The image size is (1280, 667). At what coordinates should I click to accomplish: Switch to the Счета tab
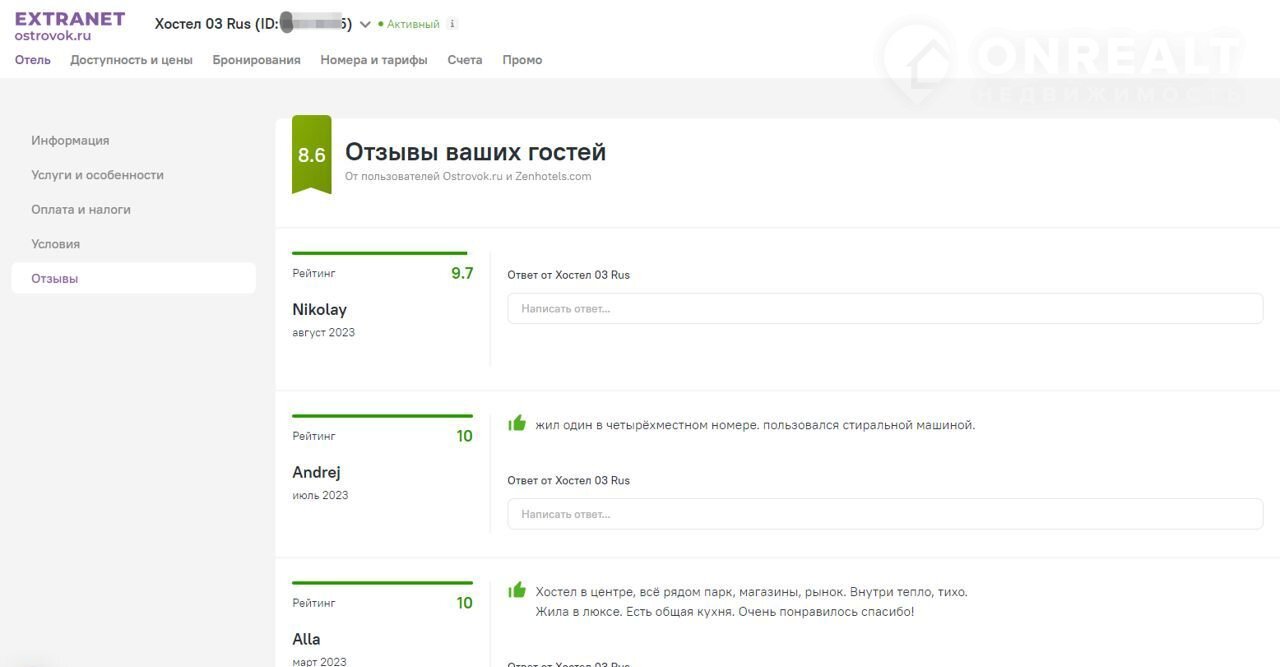click(x=464, y=60)
